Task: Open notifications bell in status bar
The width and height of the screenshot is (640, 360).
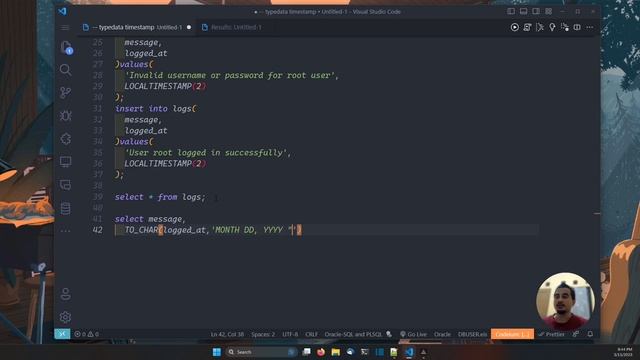Action: click(590, 334)
